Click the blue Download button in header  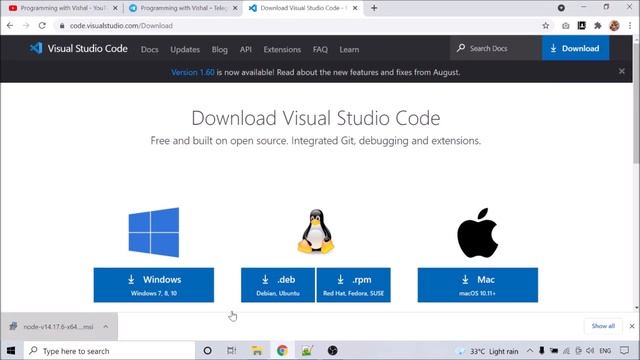tap(576, 48)
